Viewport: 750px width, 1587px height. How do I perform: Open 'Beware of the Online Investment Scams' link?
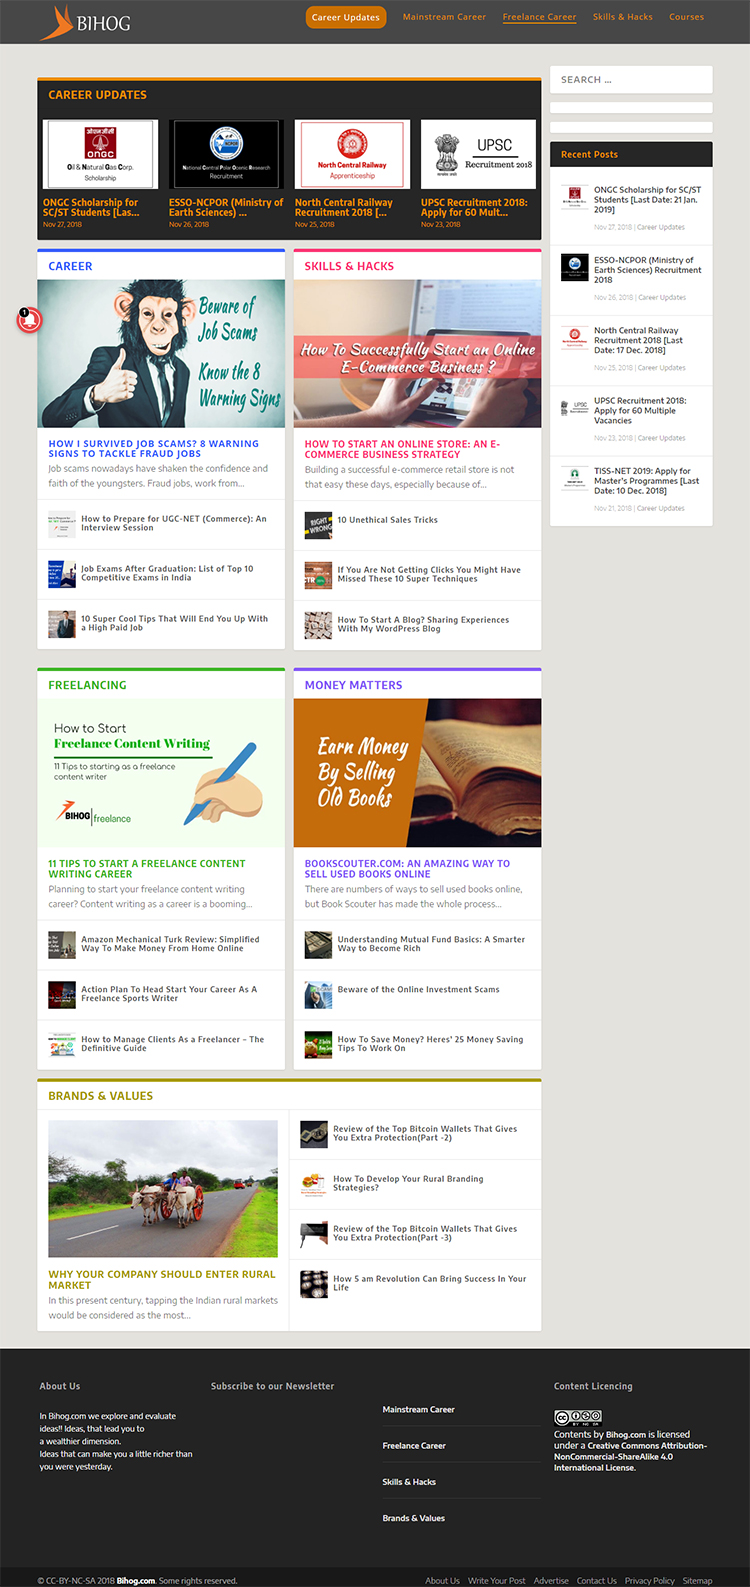coord(418,990)
